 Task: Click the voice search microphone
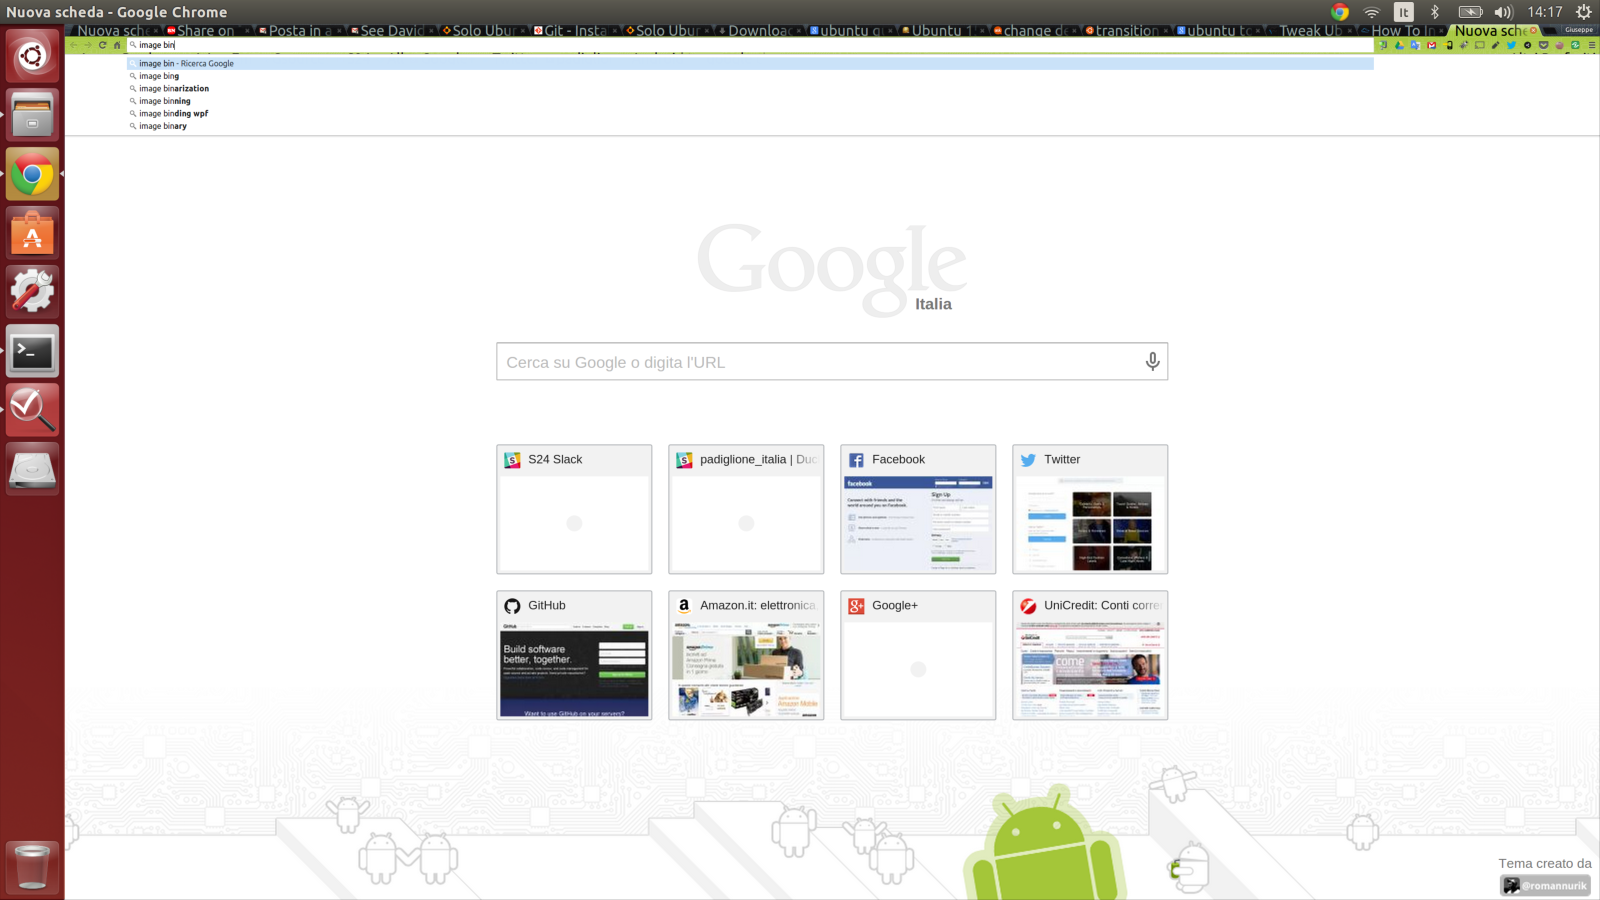1152,361
